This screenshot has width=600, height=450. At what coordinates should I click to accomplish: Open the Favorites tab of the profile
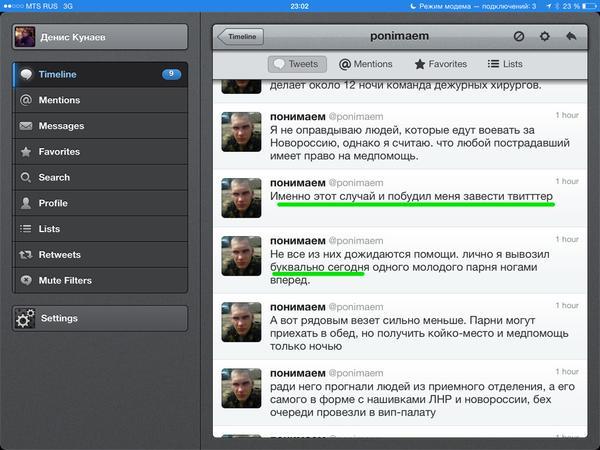point(440,64)
